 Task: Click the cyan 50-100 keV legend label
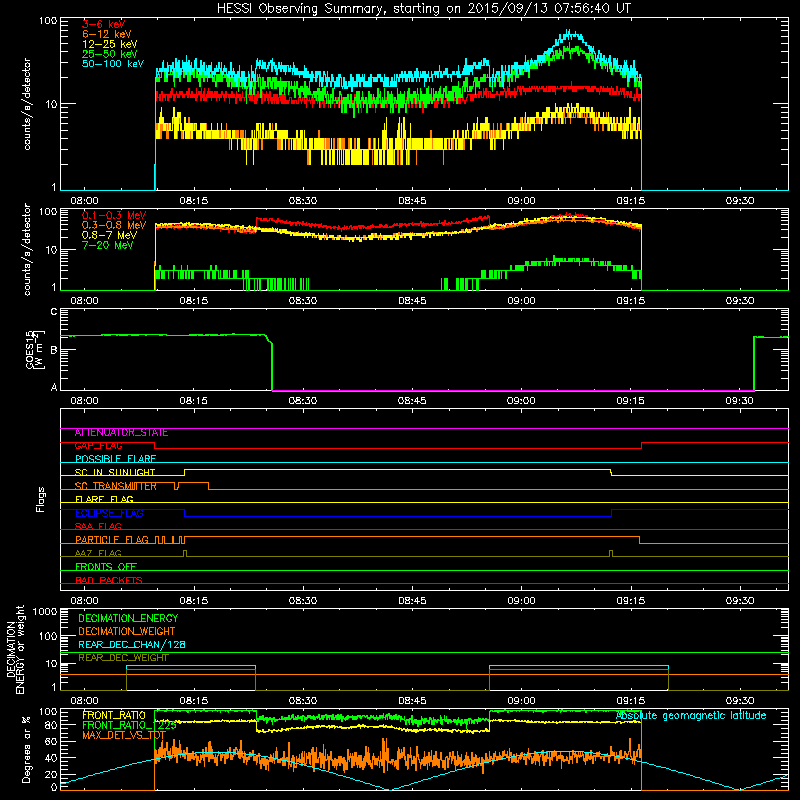click(113, 64)
